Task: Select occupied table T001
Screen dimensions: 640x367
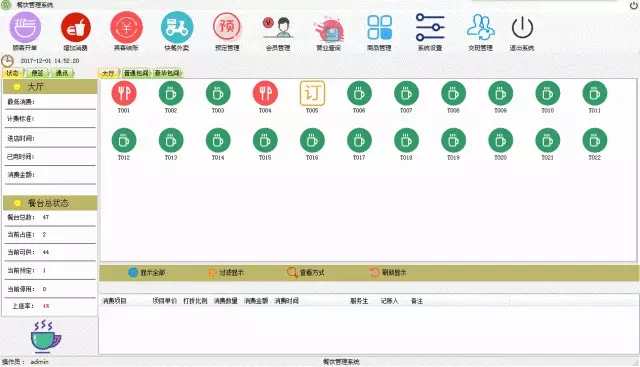Action: tap(124, 93)
